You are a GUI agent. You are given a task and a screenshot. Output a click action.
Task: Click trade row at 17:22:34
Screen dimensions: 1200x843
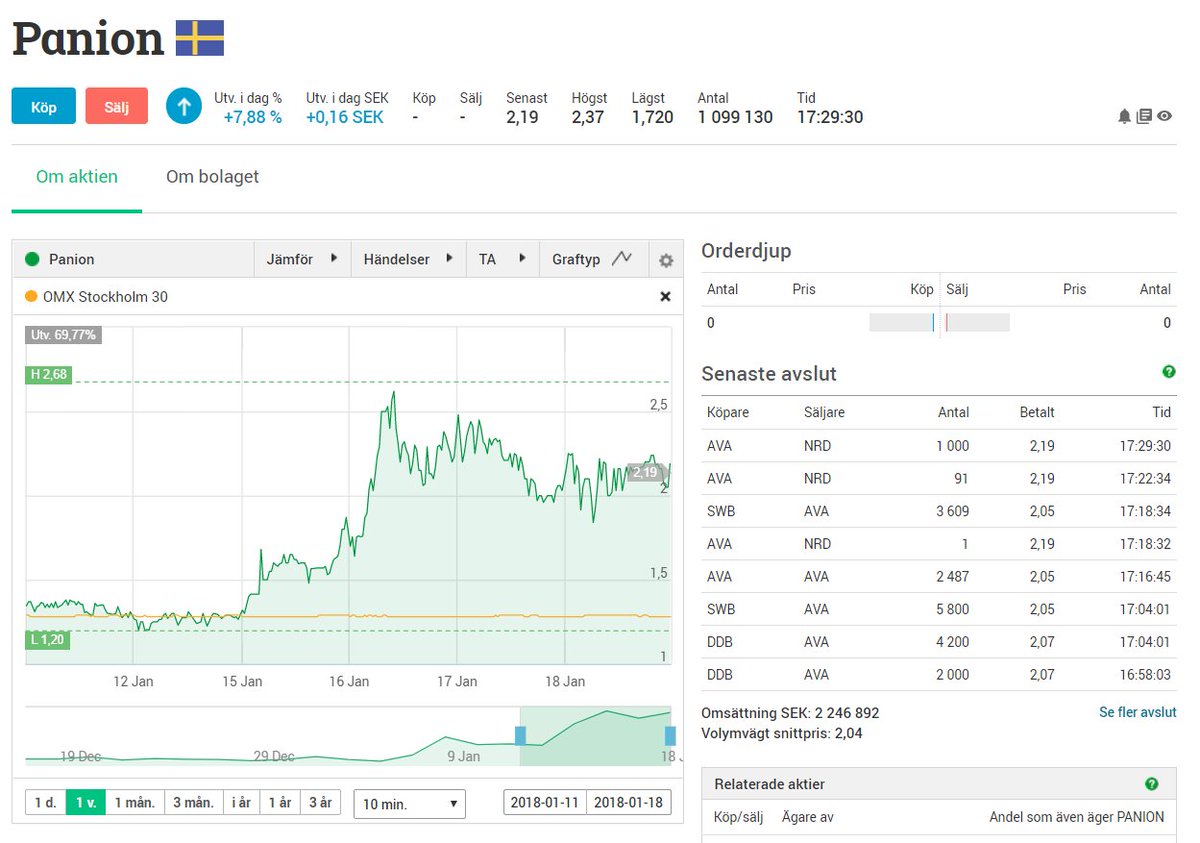(939, 479)
